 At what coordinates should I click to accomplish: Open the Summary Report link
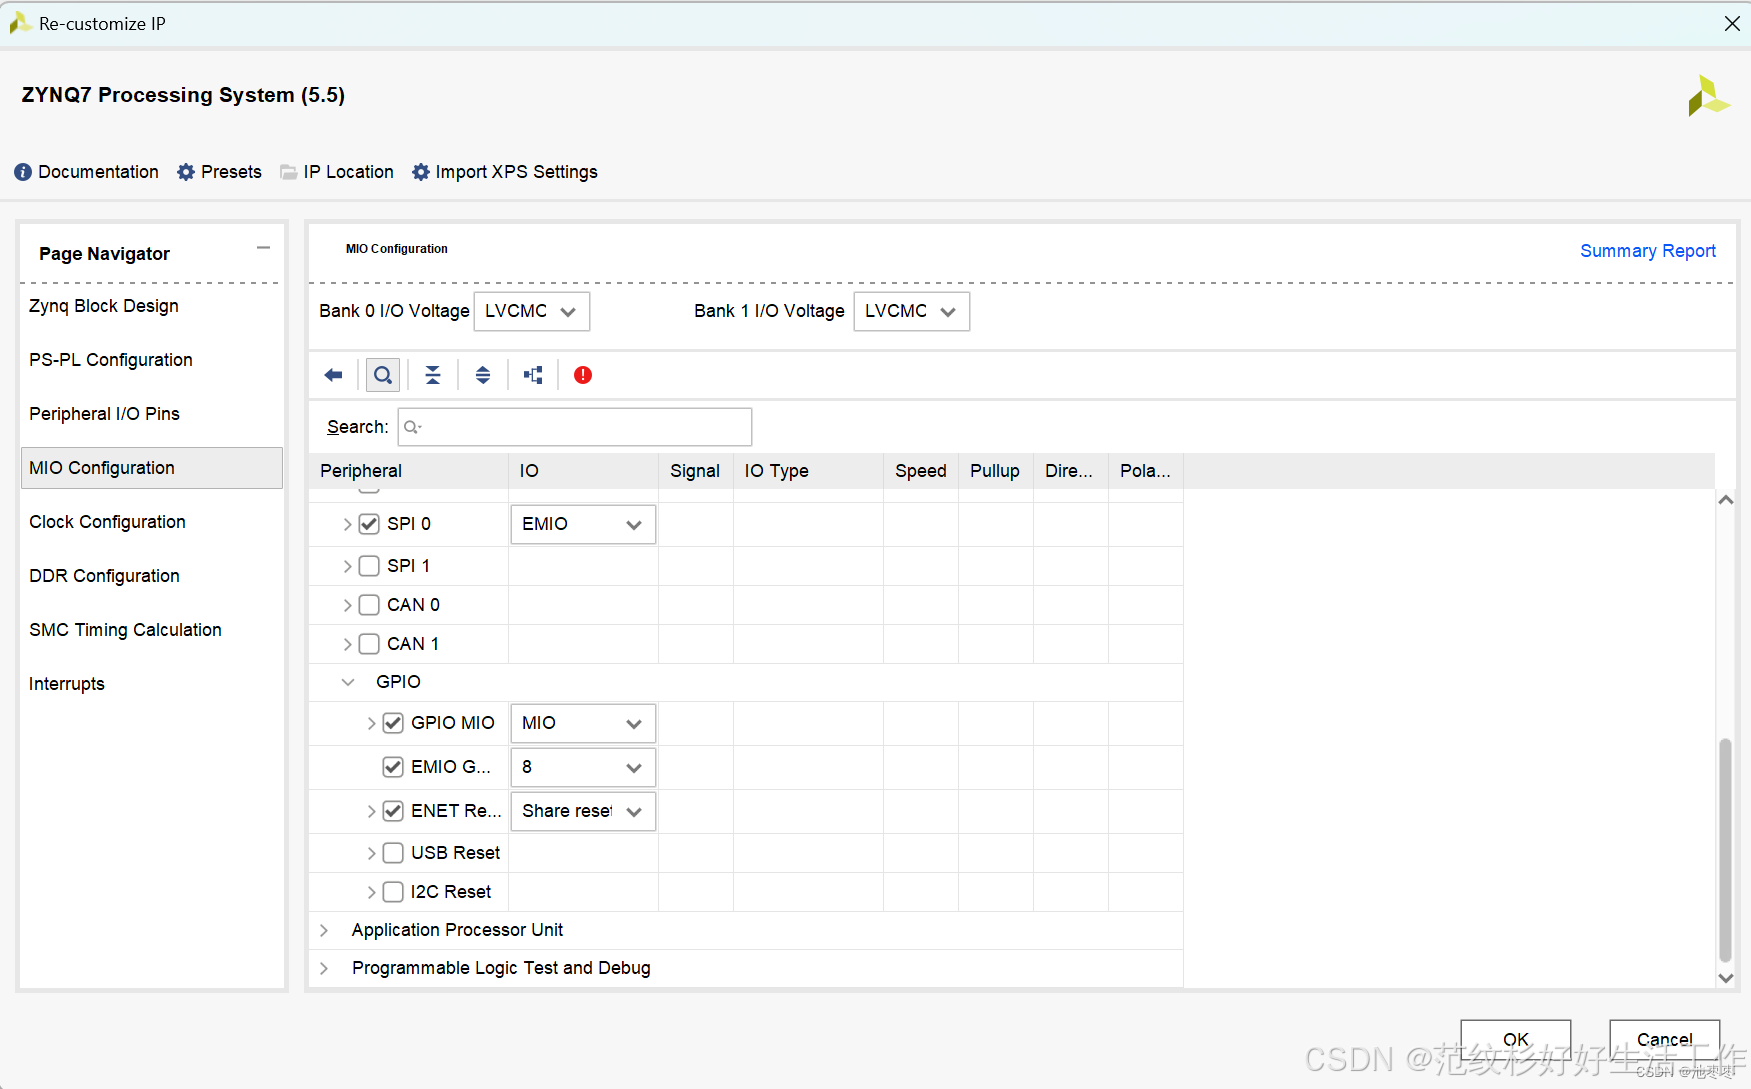tap(1647, 251)
